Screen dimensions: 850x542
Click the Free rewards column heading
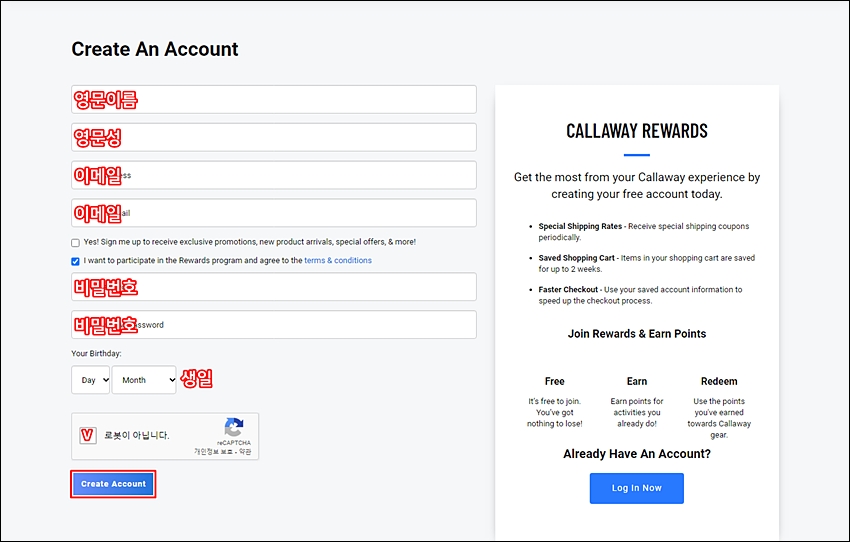tap(555, 382)
